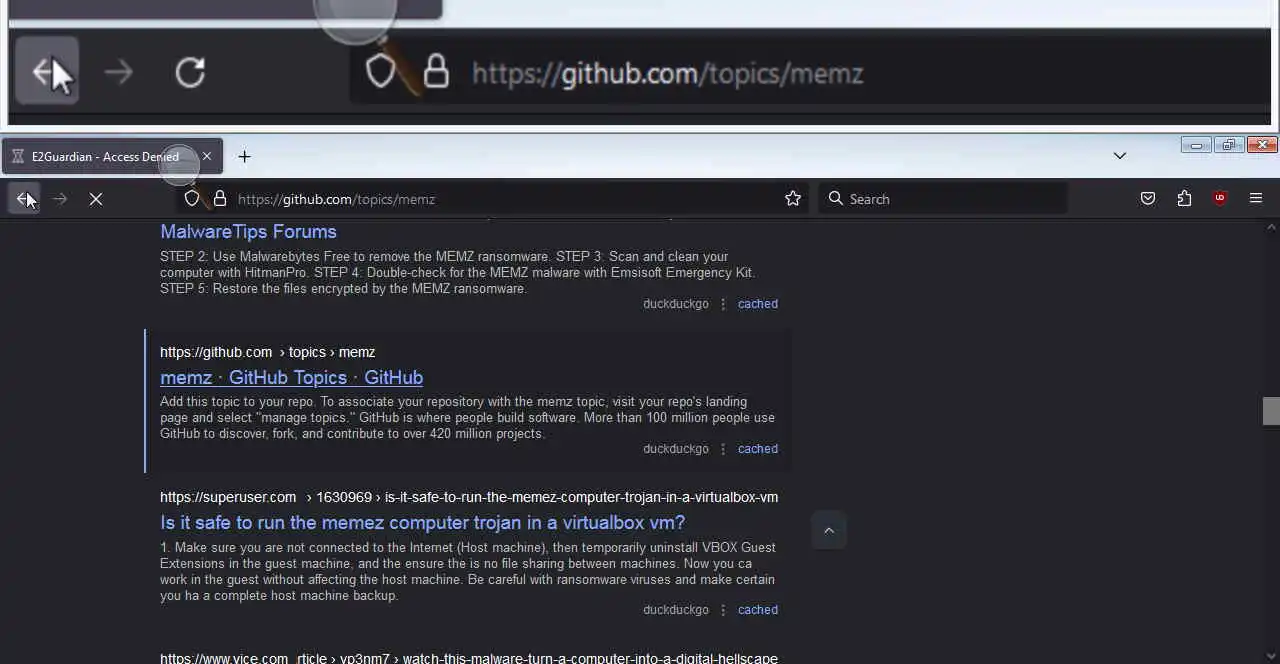Screen dimensions: 1280x664
Task: Click the greyed-out forward arrow button
Action: pos(60,199)
